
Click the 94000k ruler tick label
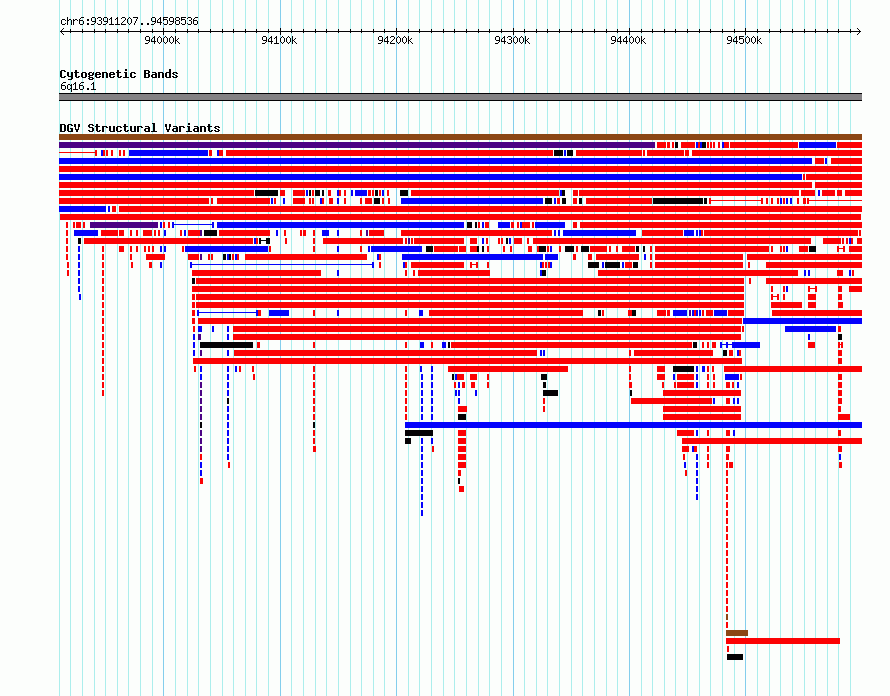coord(162,40)
